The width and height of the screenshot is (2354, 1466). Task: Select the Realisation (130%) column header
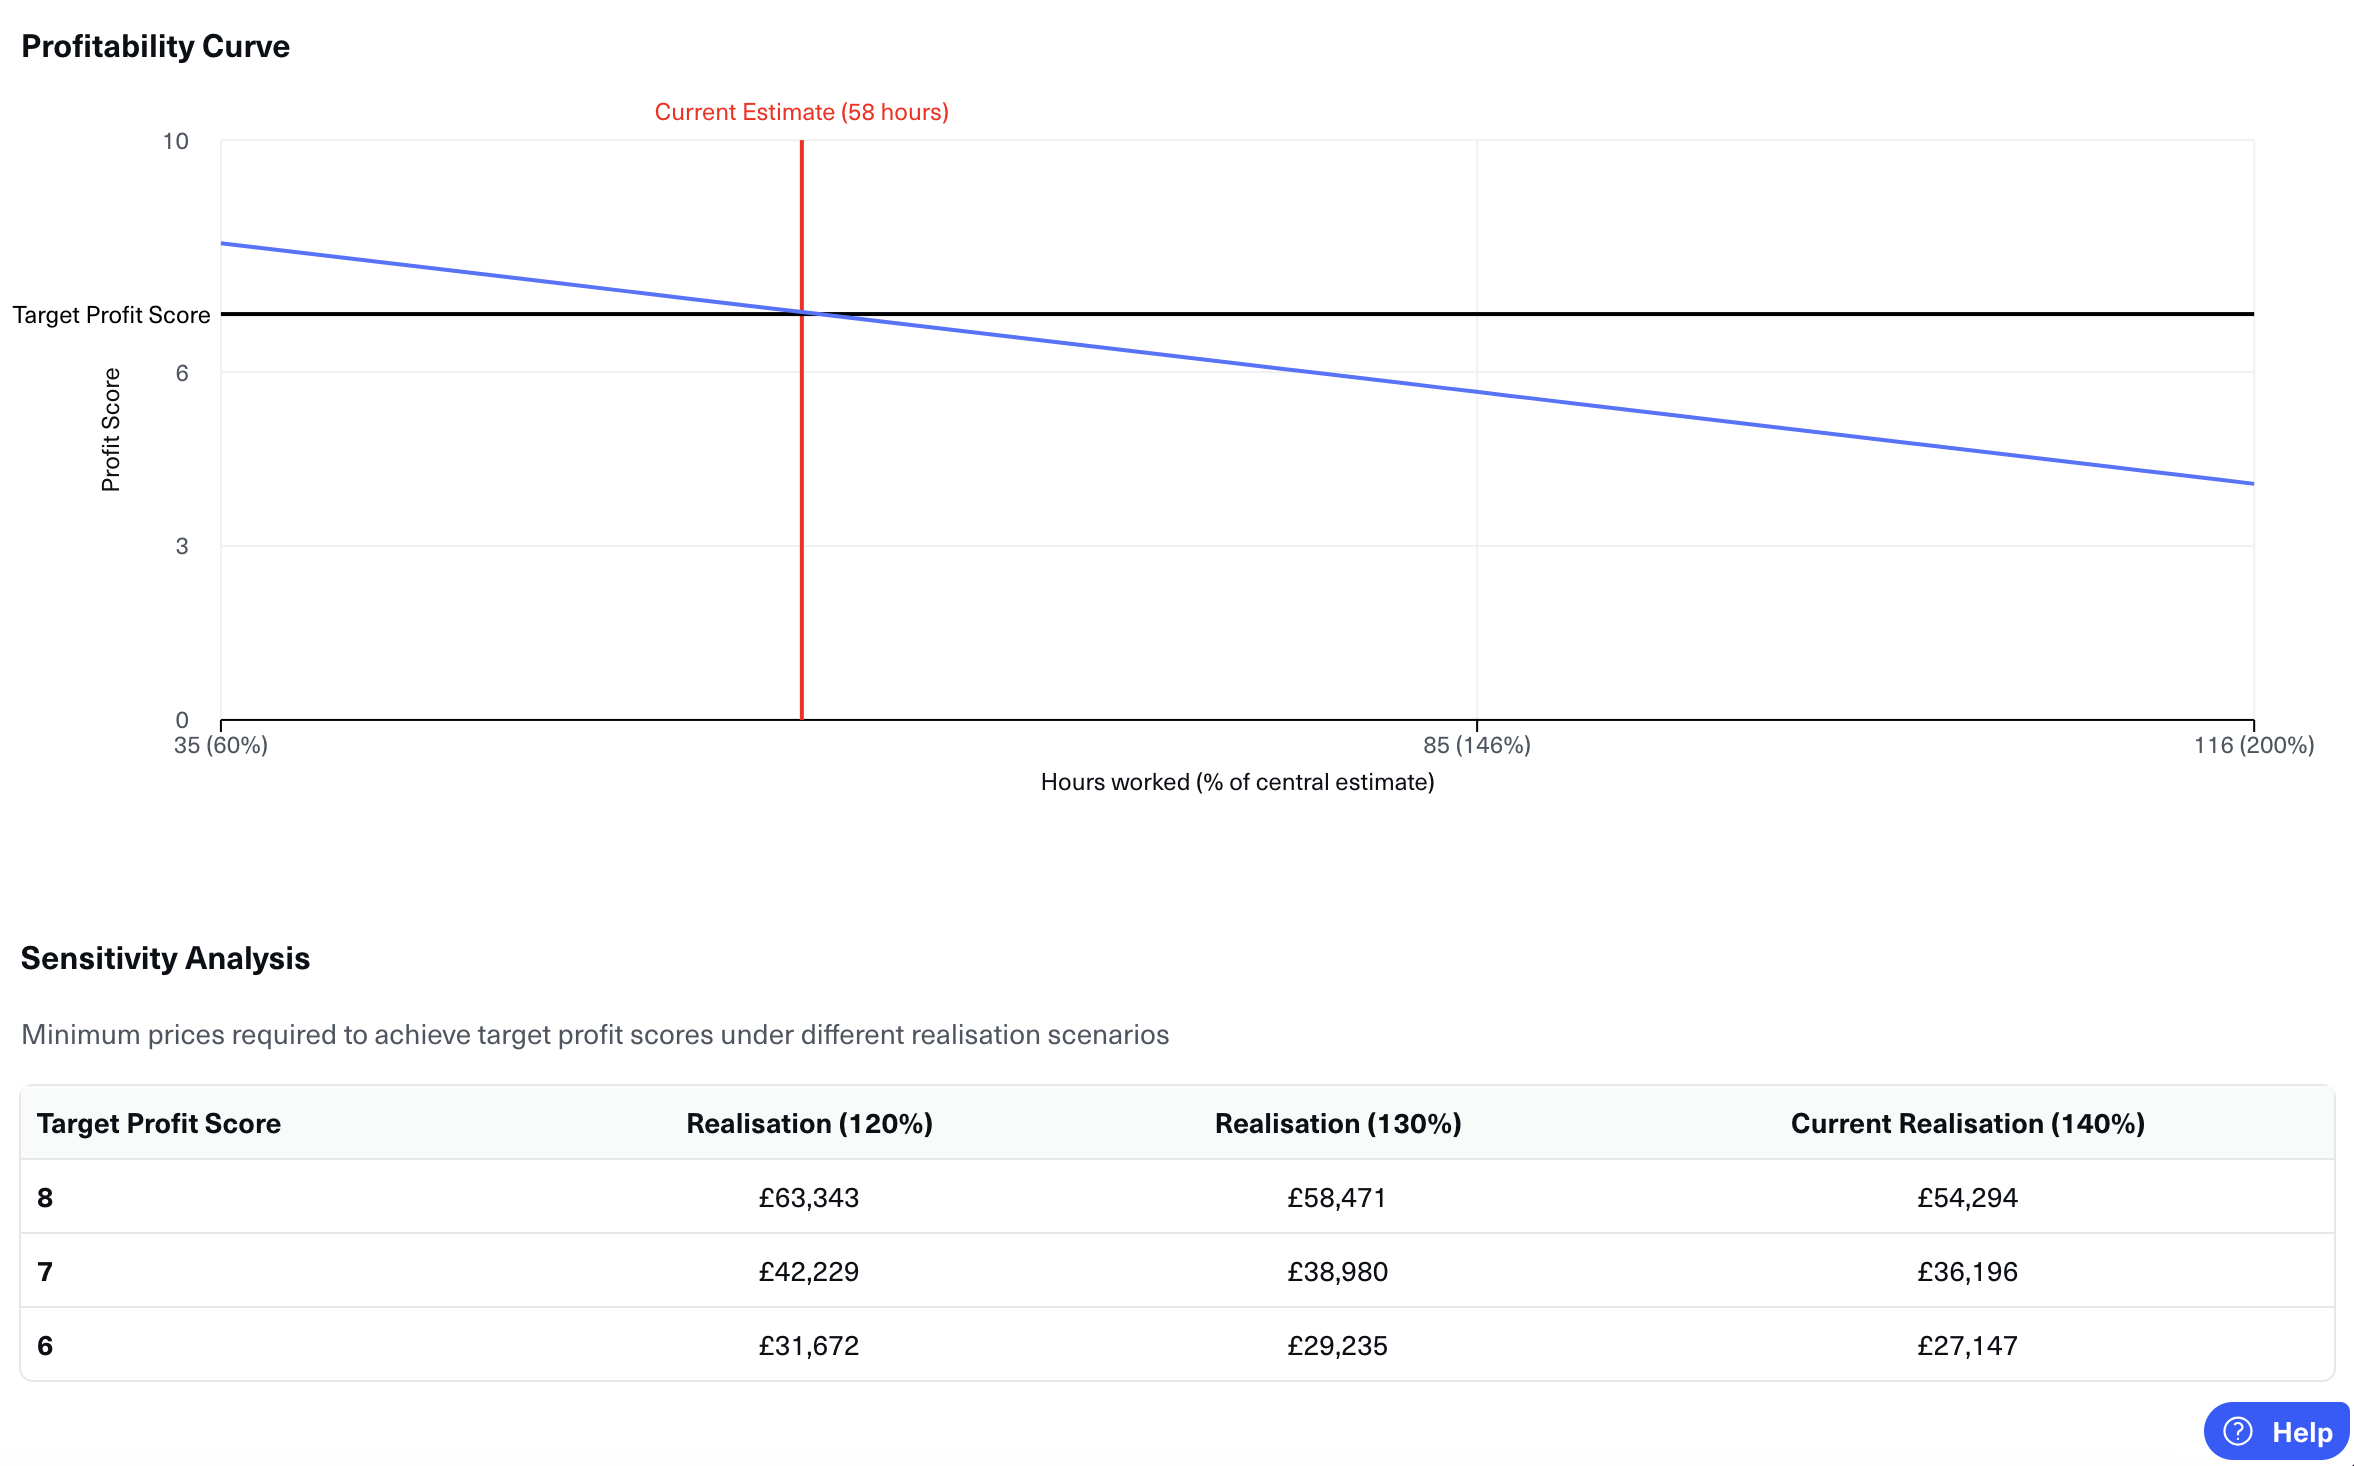click(1337, 1123)
